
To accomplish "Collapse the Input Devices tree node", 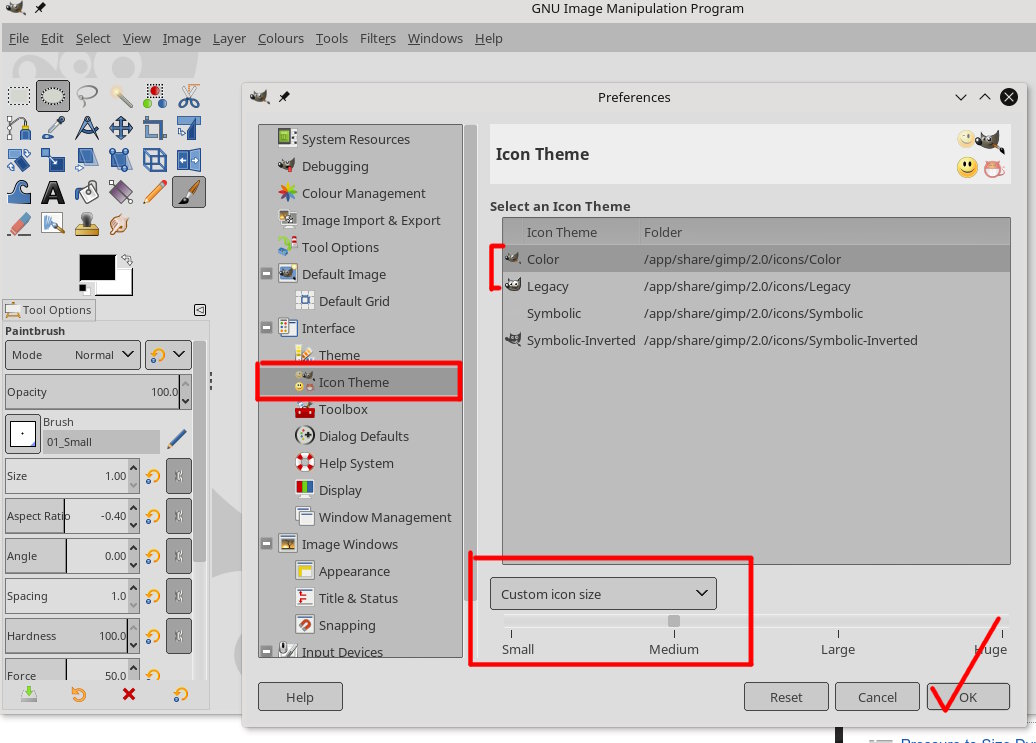I will 266,651.
